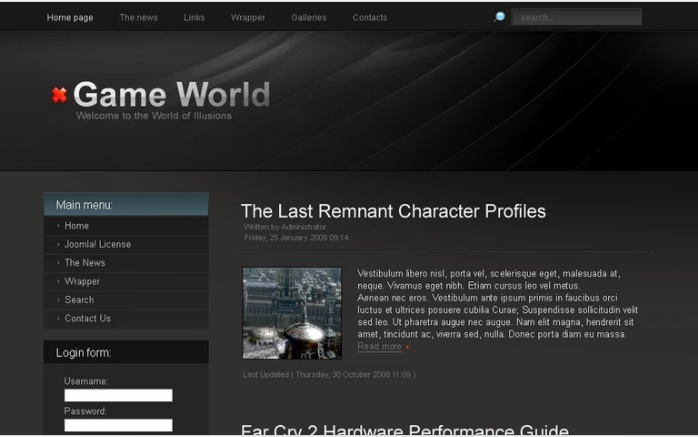Open Contacts in top navigation
Image resolution: width=698 pixels, height=437 pixels.
(x=370, y=17)
